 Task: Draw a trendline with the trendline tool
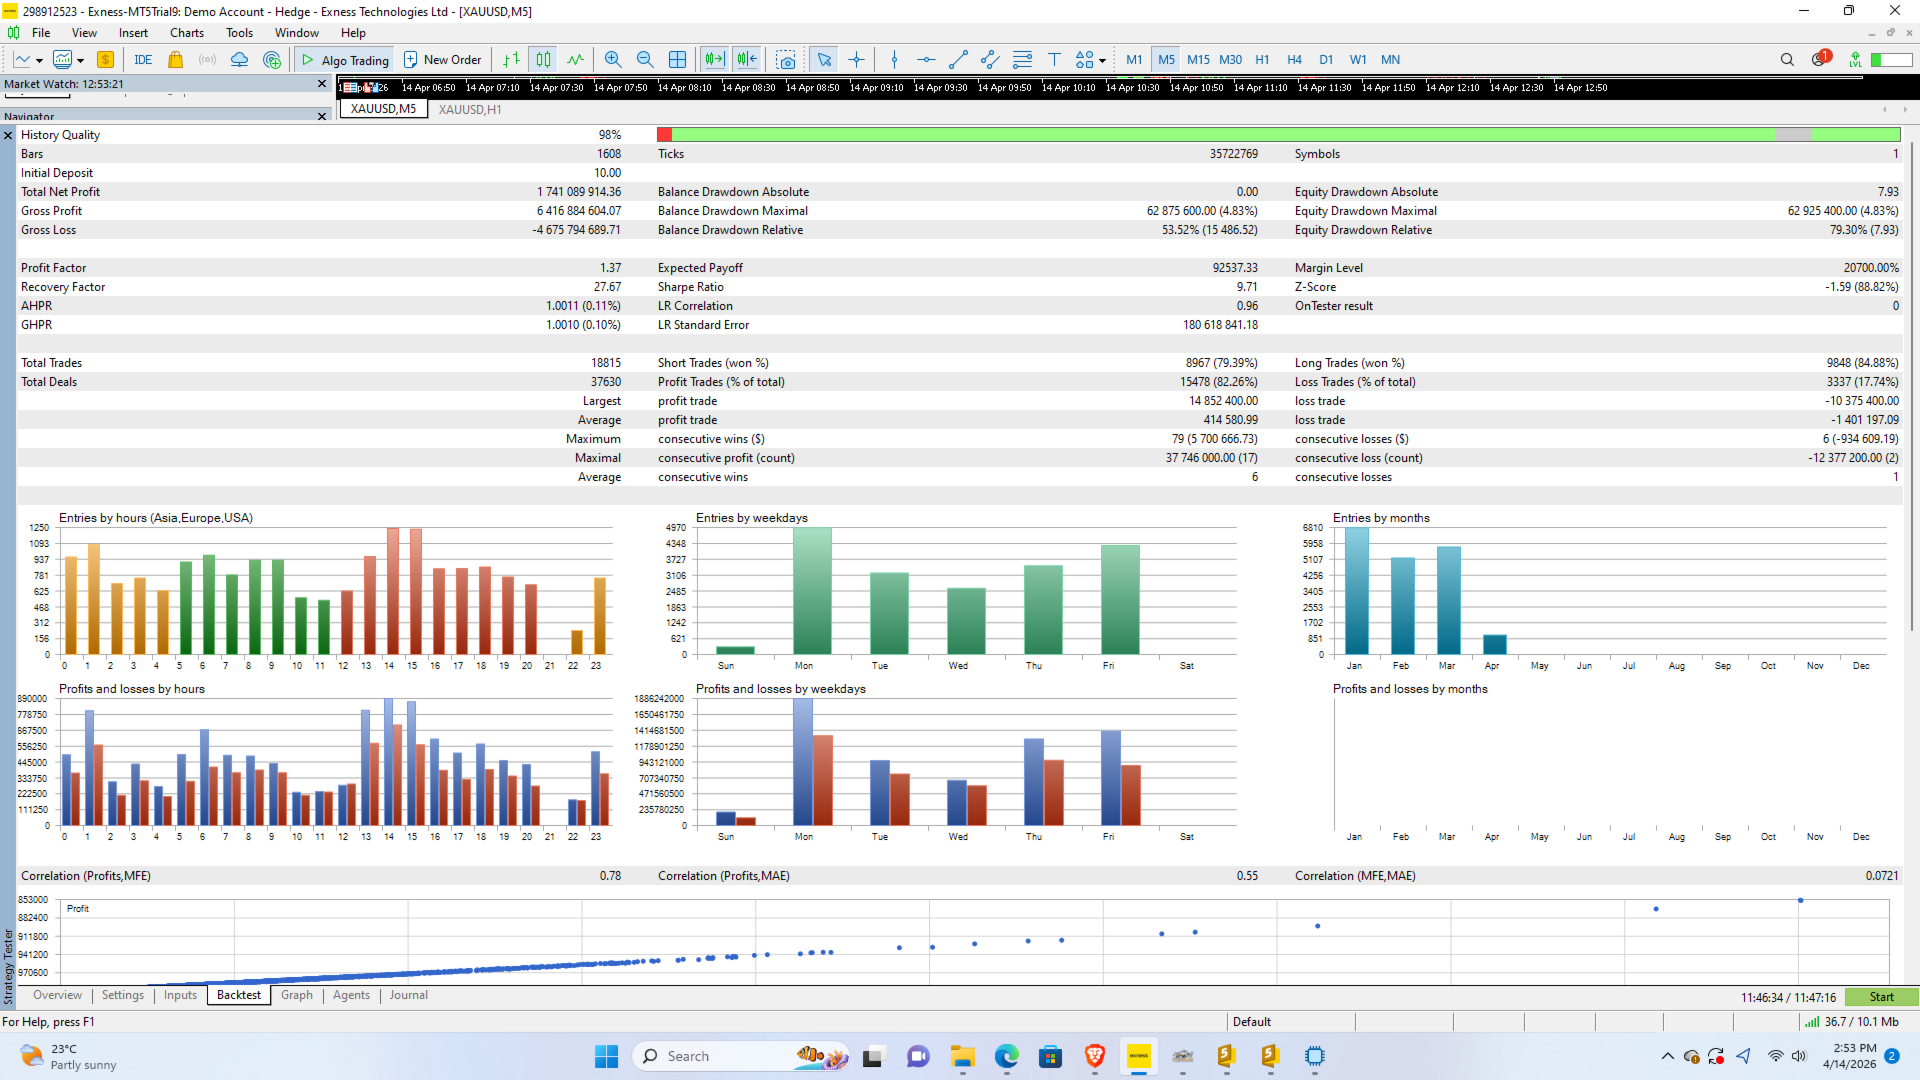[958, 60]
